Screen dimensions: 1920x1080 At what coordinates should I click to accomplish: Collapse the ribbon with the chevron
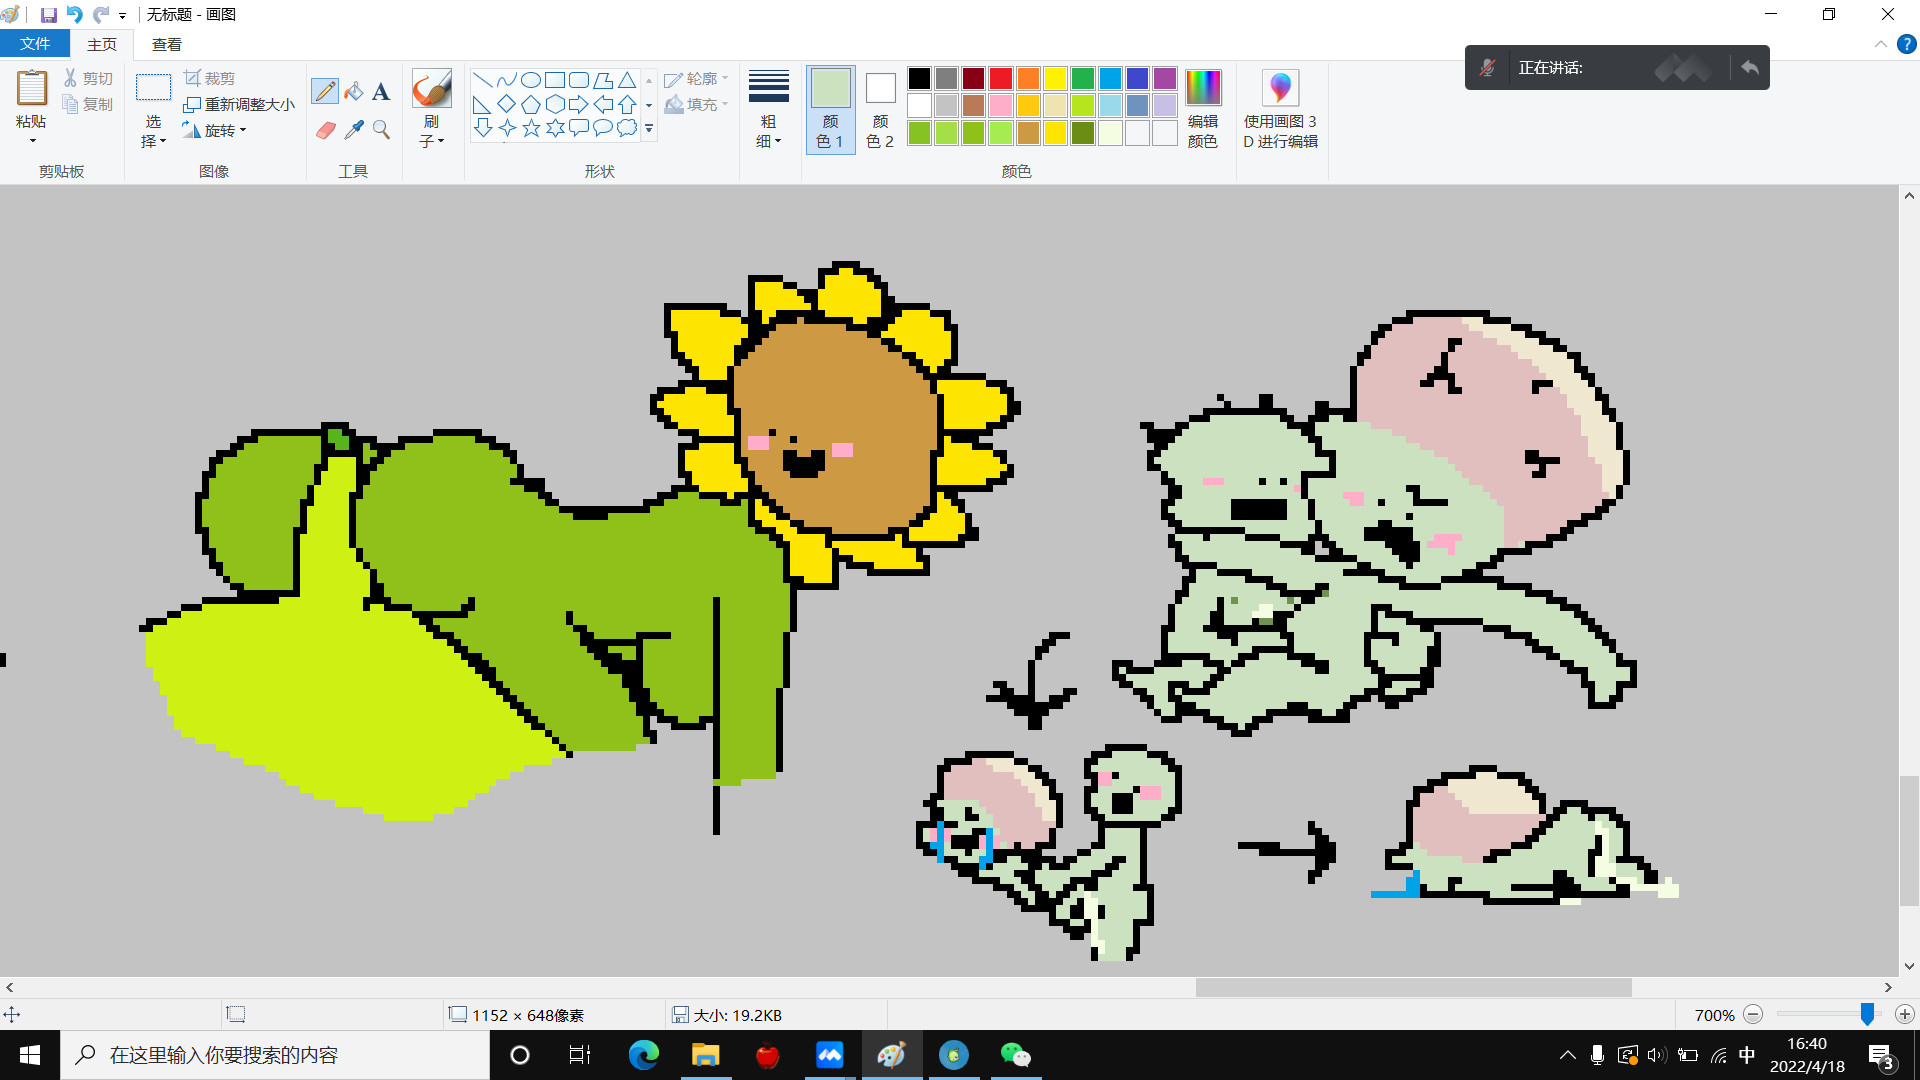[1880, 44]
